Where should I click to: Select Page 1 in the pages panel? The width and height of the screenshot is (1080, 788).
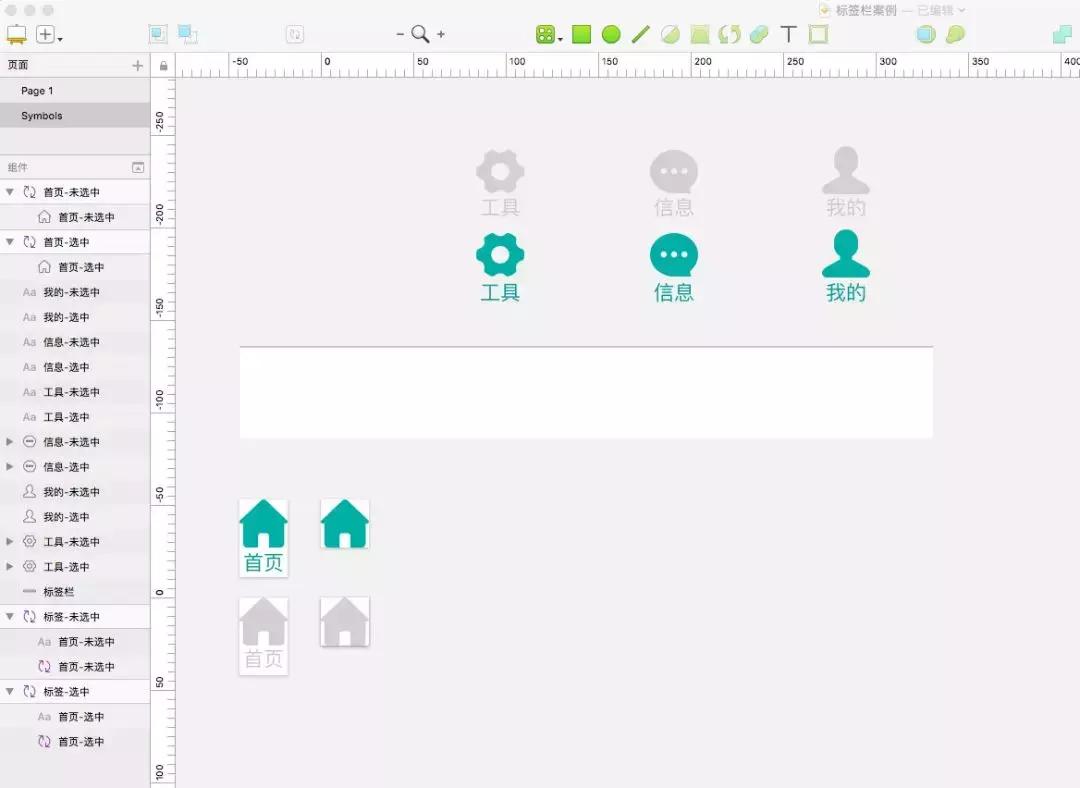[36, 90]
